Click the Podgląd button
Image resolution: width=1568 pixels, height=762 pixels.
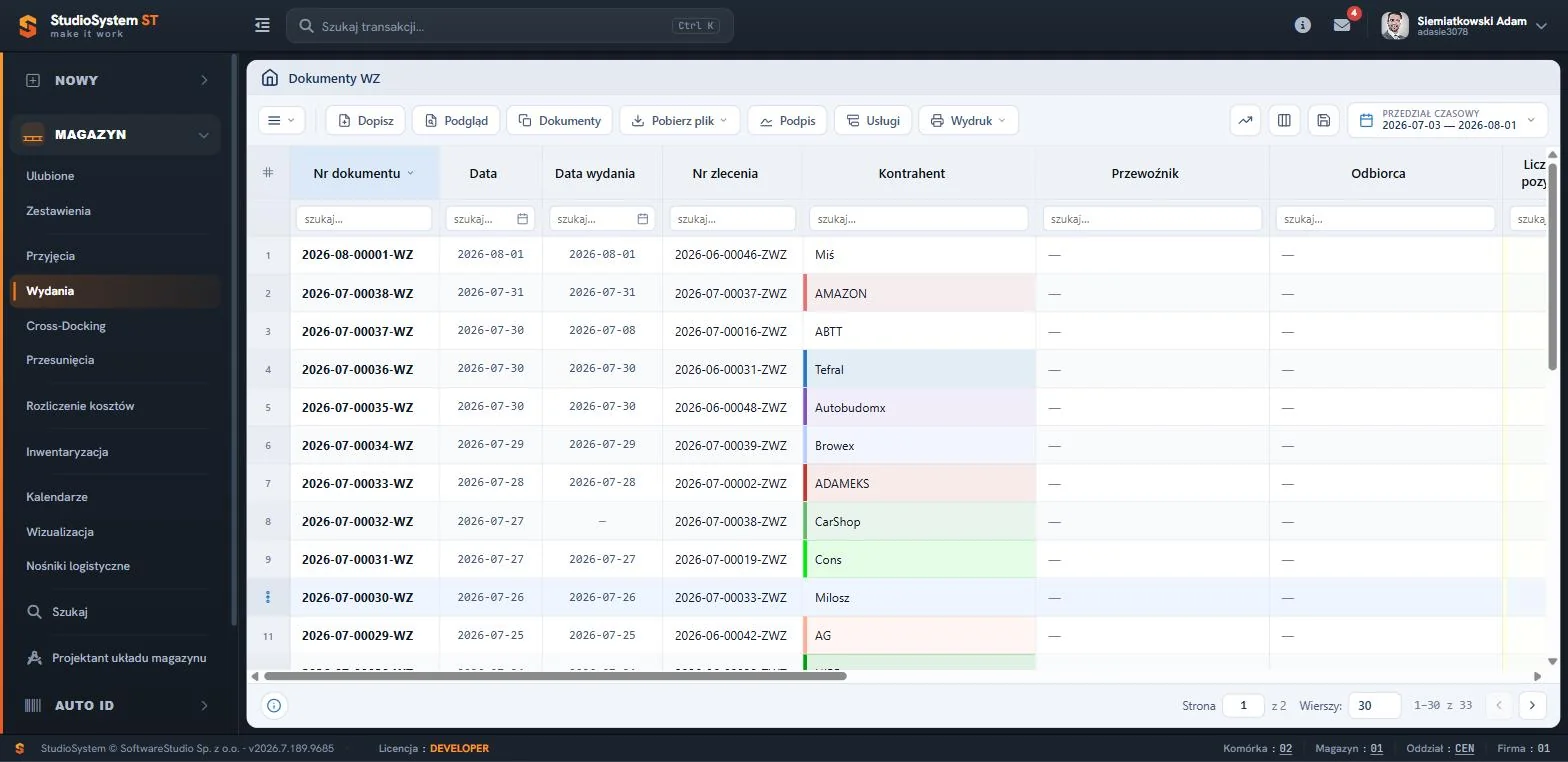[x=456, y=120]
